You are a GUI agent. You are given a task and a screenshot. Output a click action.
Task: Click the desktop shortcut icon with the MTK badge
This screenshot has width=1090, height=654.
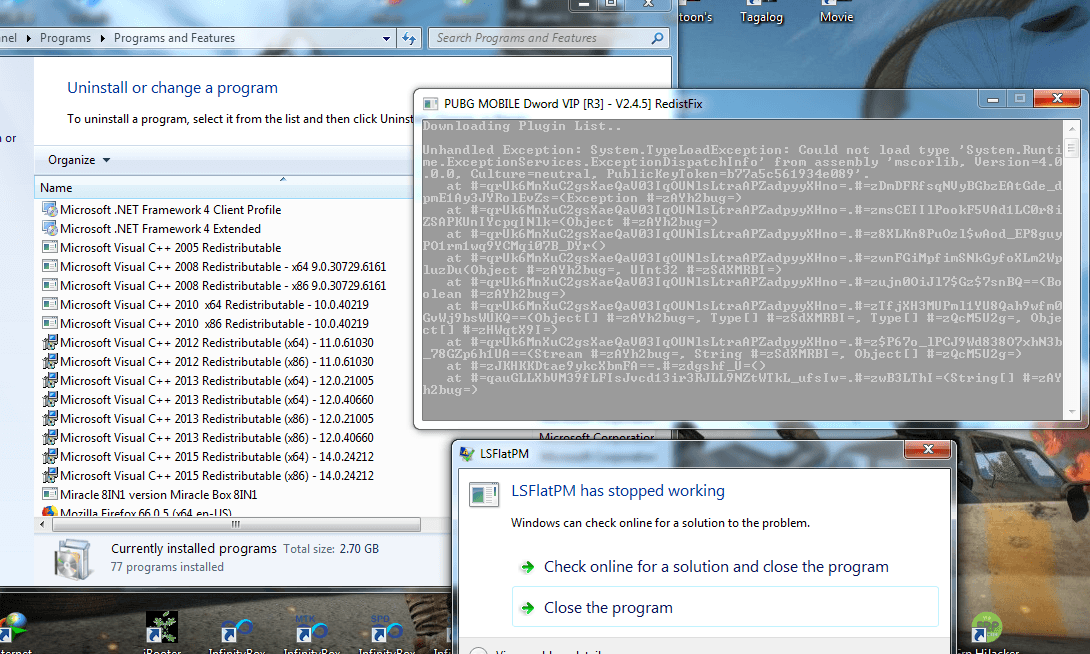pos(311,630)
